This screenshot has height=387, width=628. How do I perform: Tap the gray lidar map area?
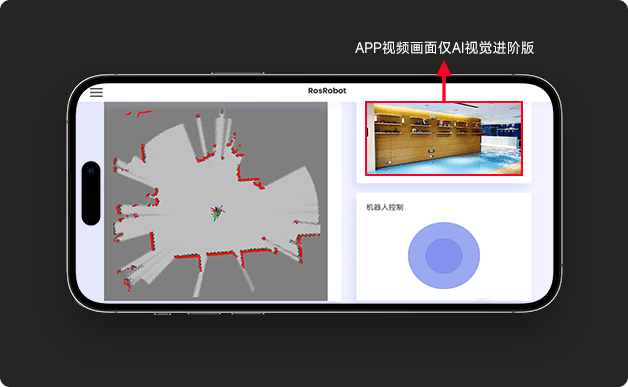click(x=216, y=201)
